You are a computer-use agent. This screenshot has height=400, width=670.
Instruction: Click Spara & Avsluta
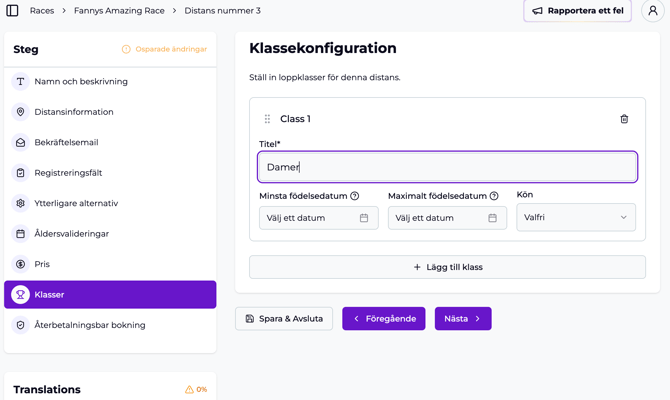284,319
